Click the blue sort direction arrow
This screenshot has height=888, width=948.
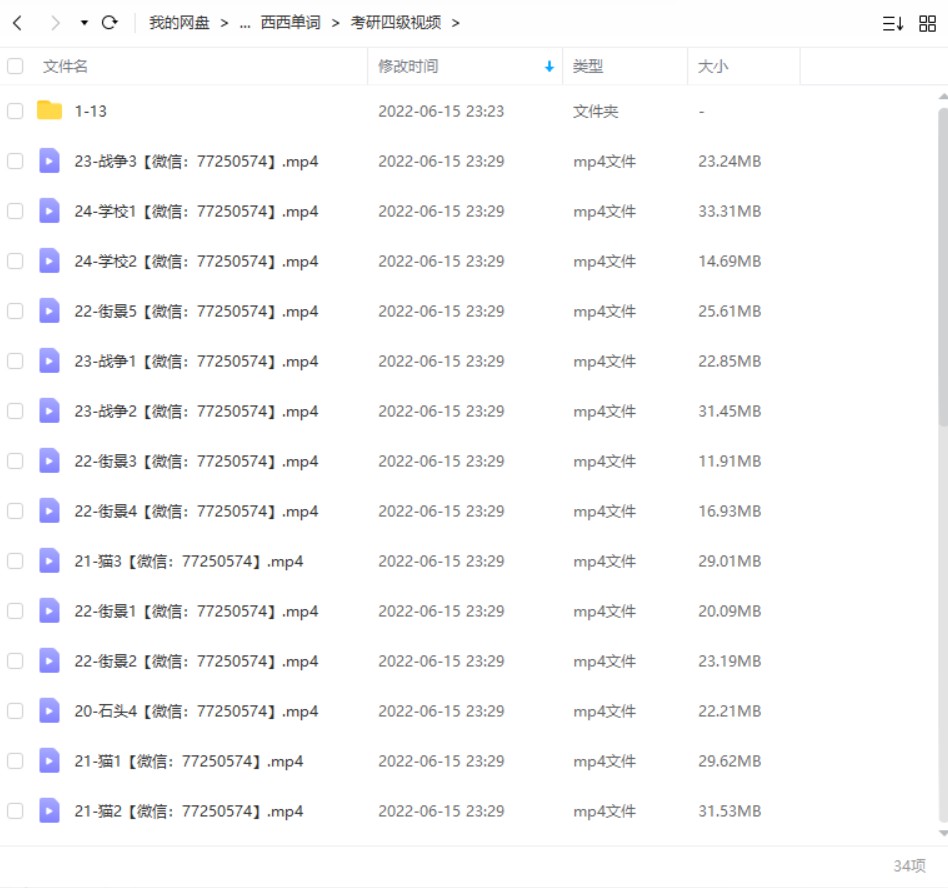[549, 66]
